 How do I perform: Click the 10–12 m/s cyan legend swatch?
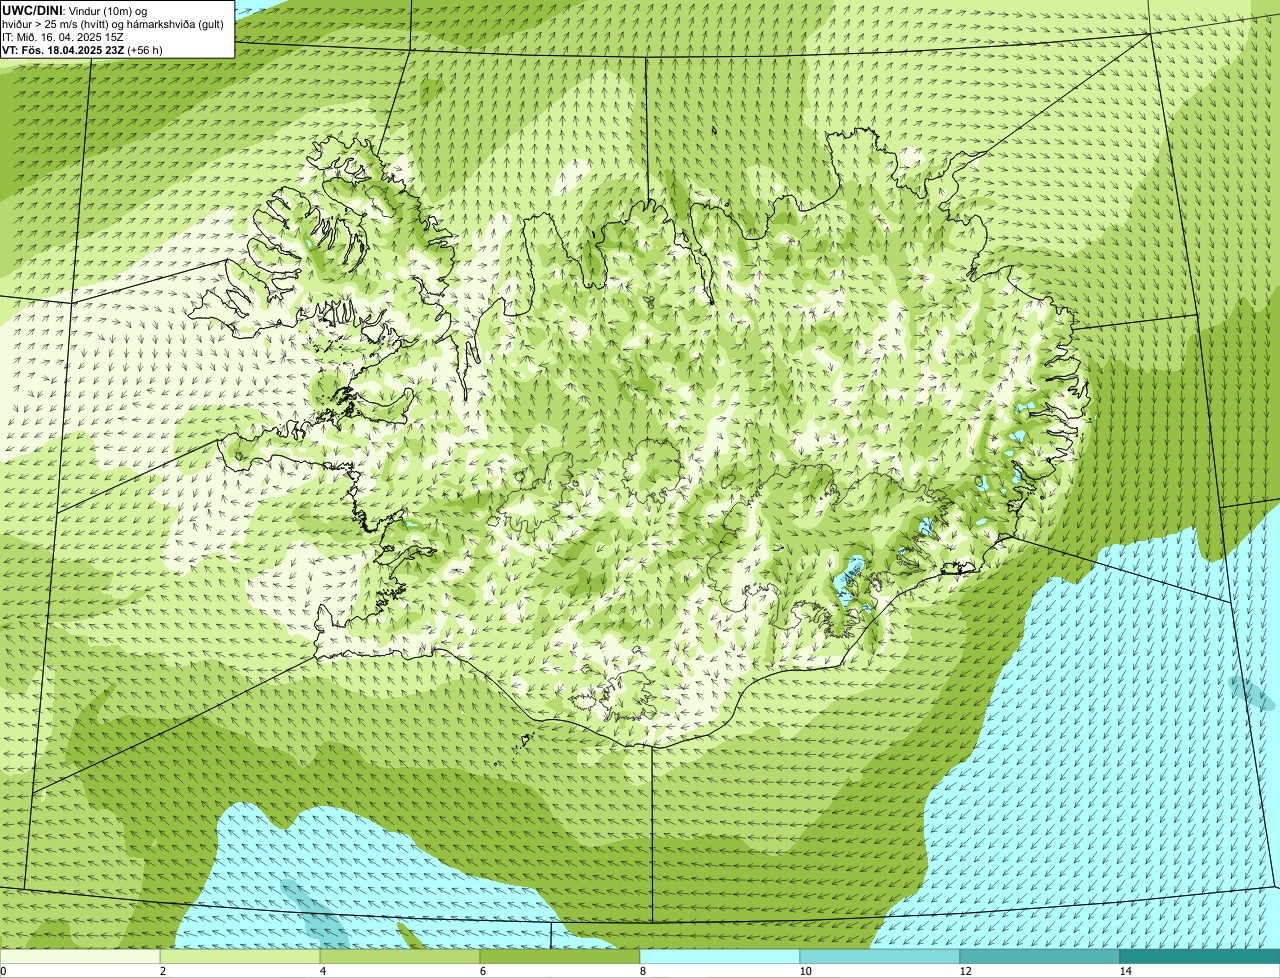coord(880,956)
